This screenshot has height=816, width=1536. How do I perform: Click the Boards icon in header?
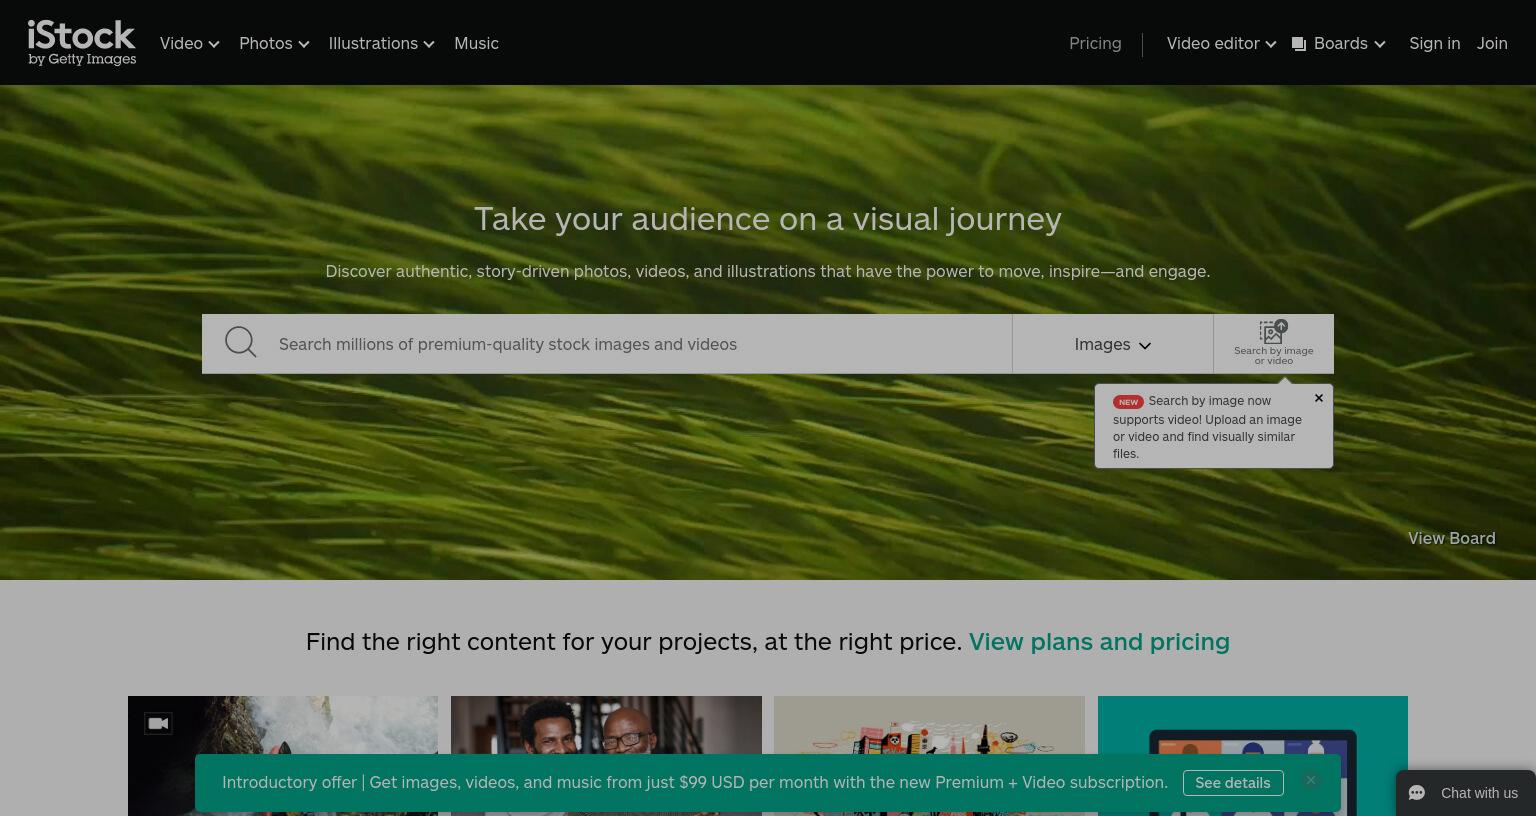(x=1299, y=44)
